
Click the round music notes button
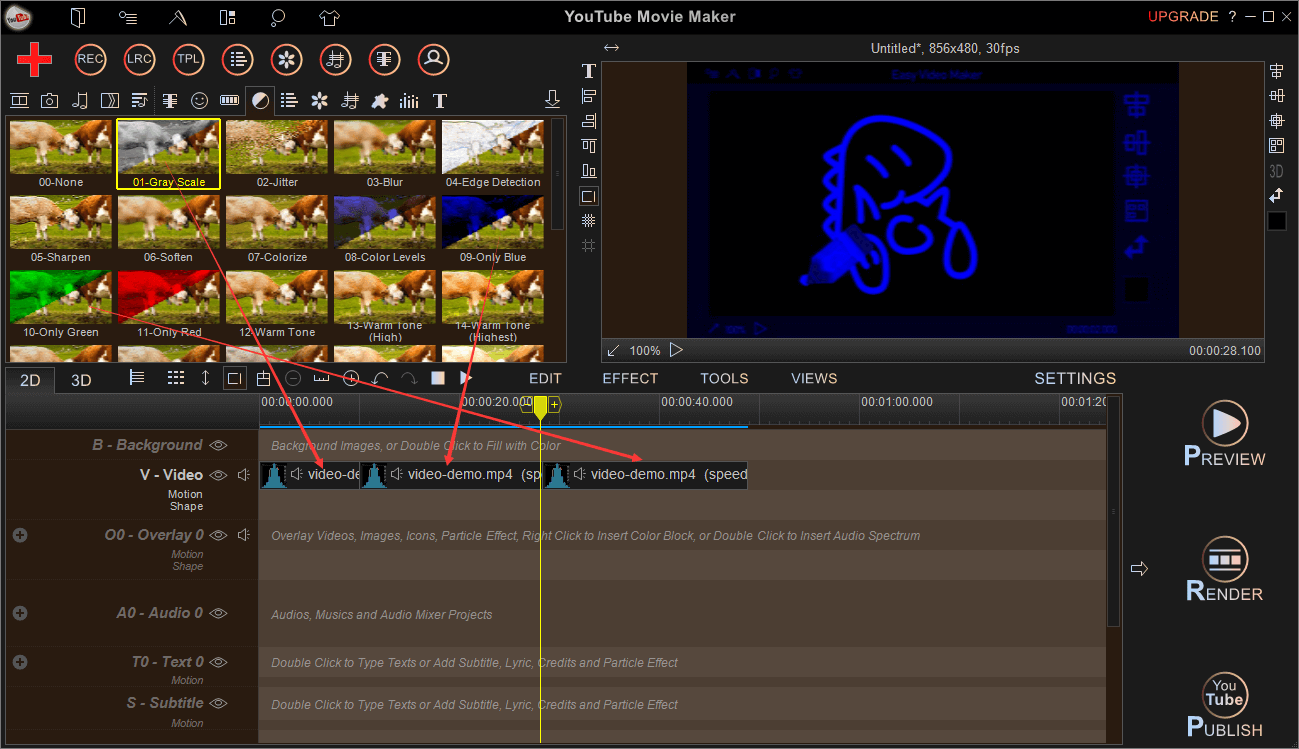[335, 60]
